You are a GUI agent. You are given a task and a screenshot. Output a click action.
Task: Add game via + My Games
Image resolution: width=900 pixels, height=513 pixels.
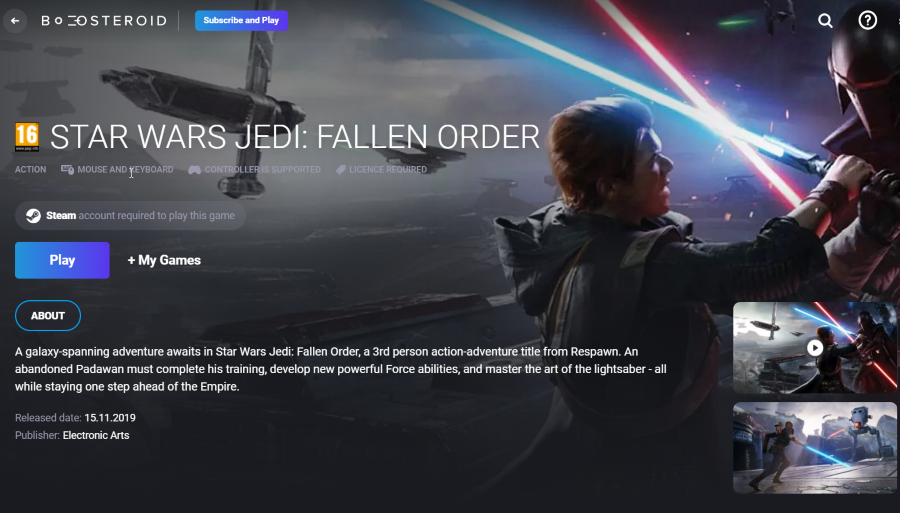coord(164,260)
